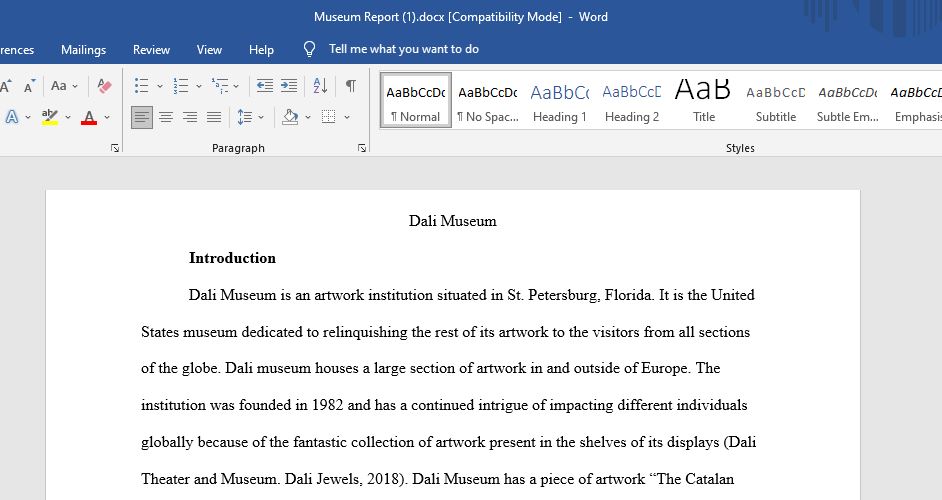Click the words St. Petersburg, Florida

[580, 295]
